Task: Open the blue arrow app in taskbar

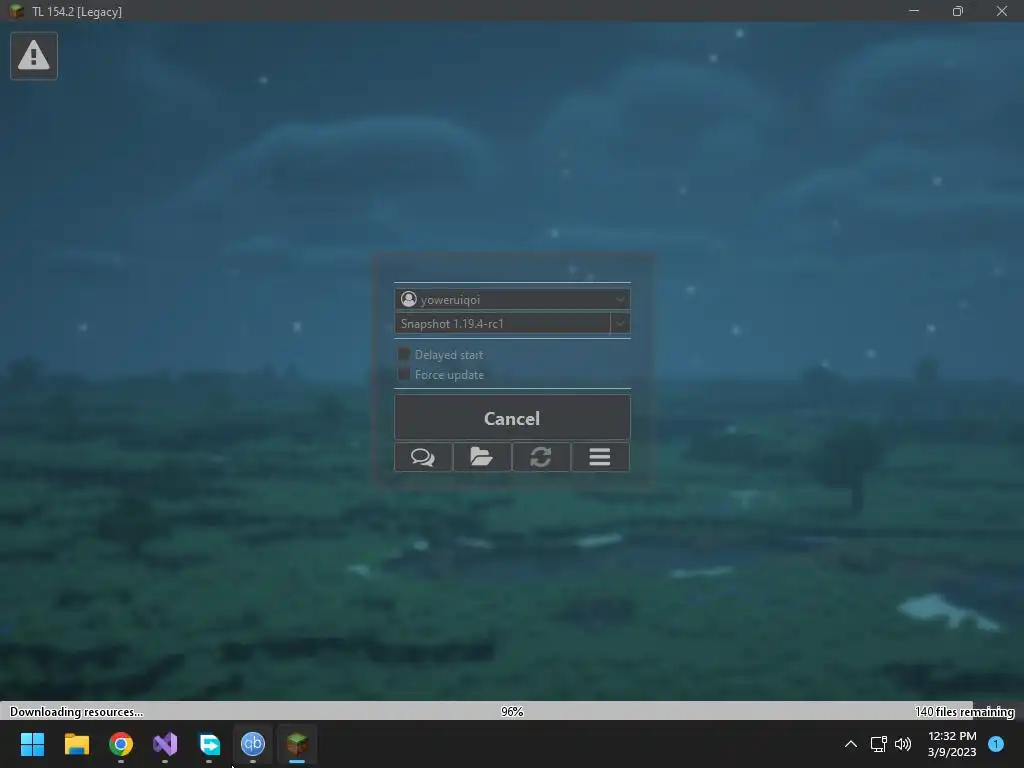Action: pyautogui.click(x=209, y=744)
